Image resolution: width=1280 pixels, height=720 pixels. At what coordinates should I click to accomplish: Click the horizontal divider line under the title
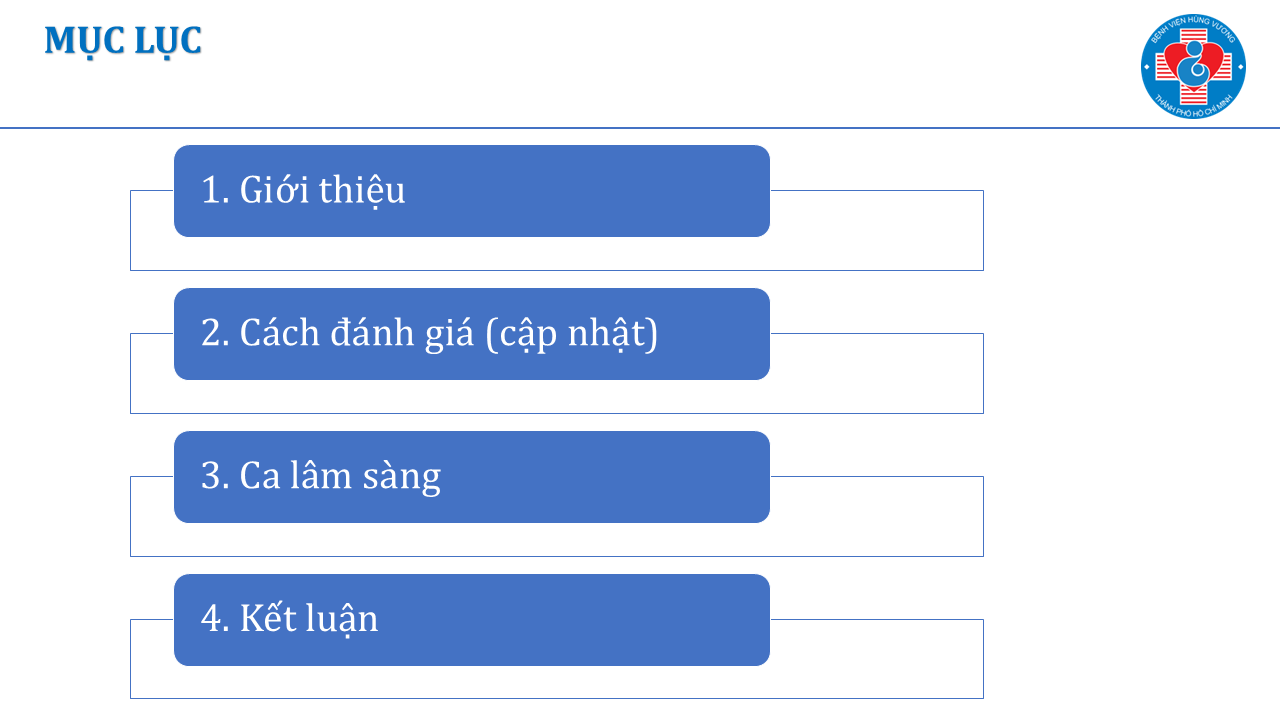640,128
